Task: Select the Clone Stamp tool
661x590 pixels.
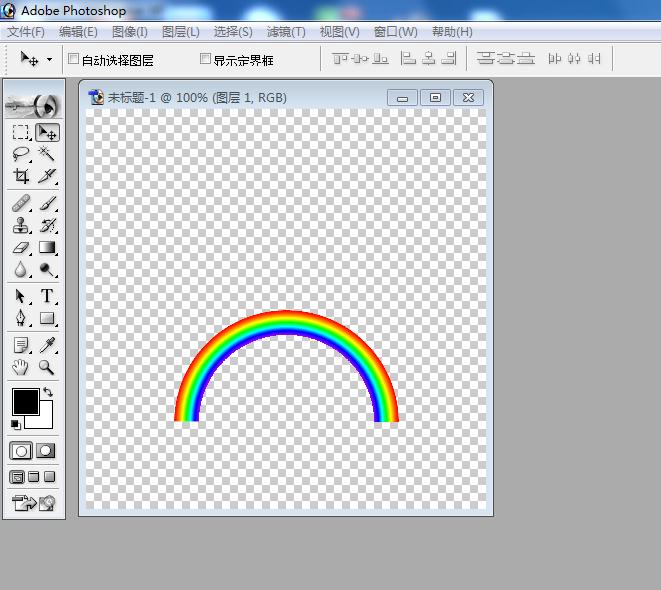Action: point(20,225)
